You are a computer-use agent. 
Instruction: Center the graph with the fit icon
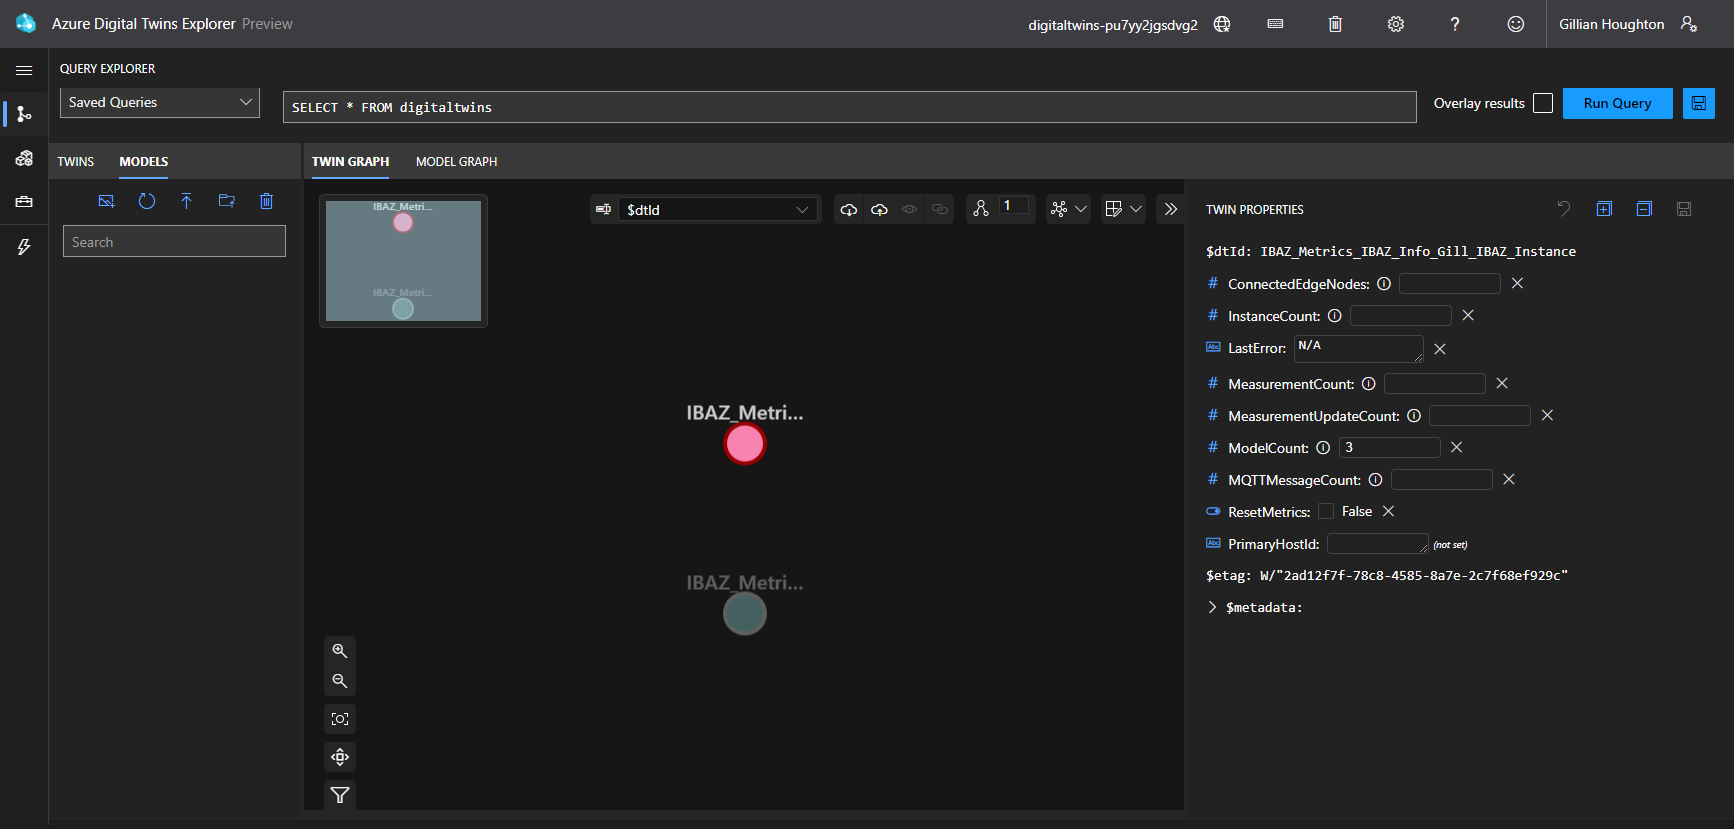[x=340, y=719]
